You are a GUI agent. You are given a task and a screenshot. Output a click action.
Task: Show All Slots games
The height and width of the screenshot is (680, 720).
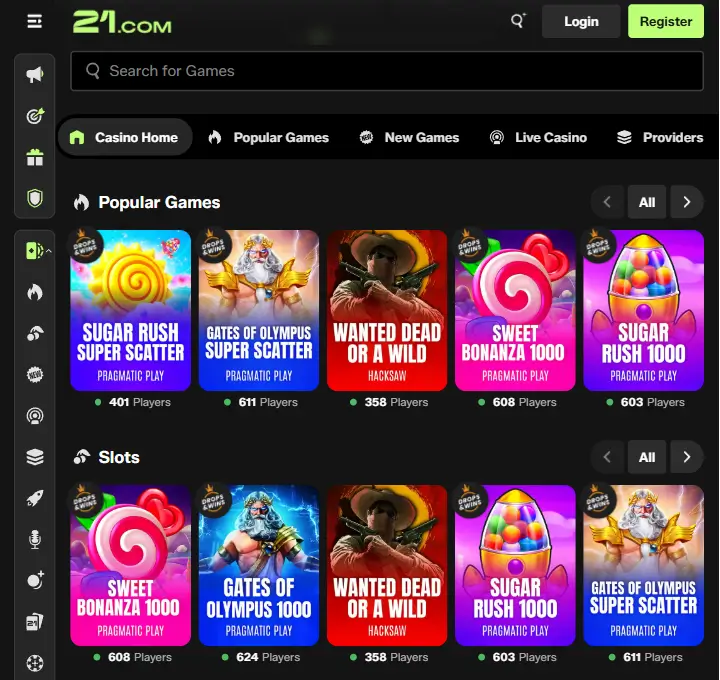tap(647, 457)
